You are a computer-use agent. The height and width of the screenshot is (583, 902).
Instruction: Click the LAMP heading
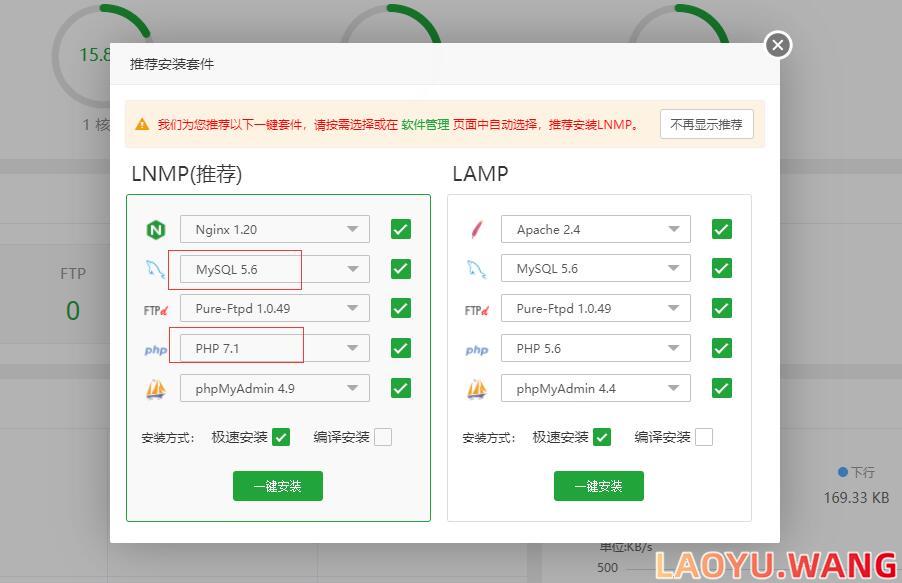[480, 173]
